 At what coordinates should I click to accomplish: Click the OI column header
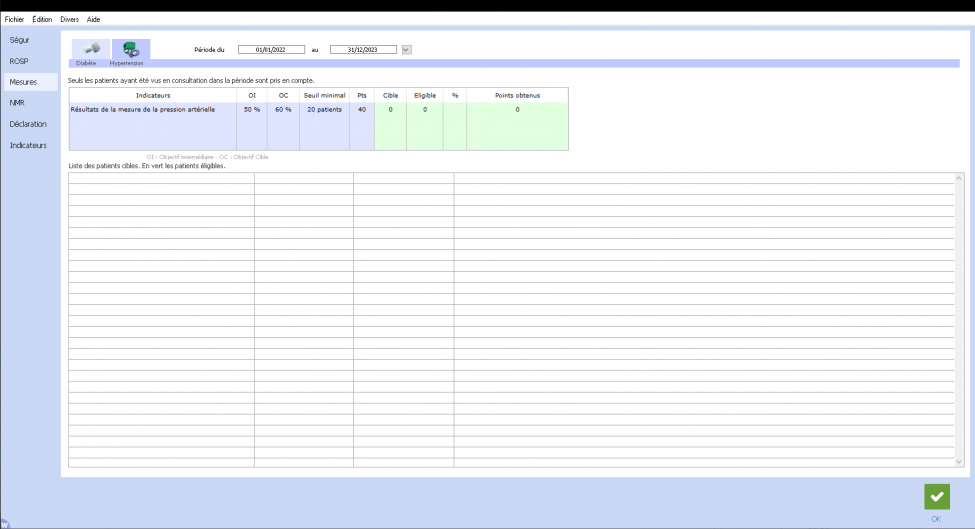coord(252,95)
